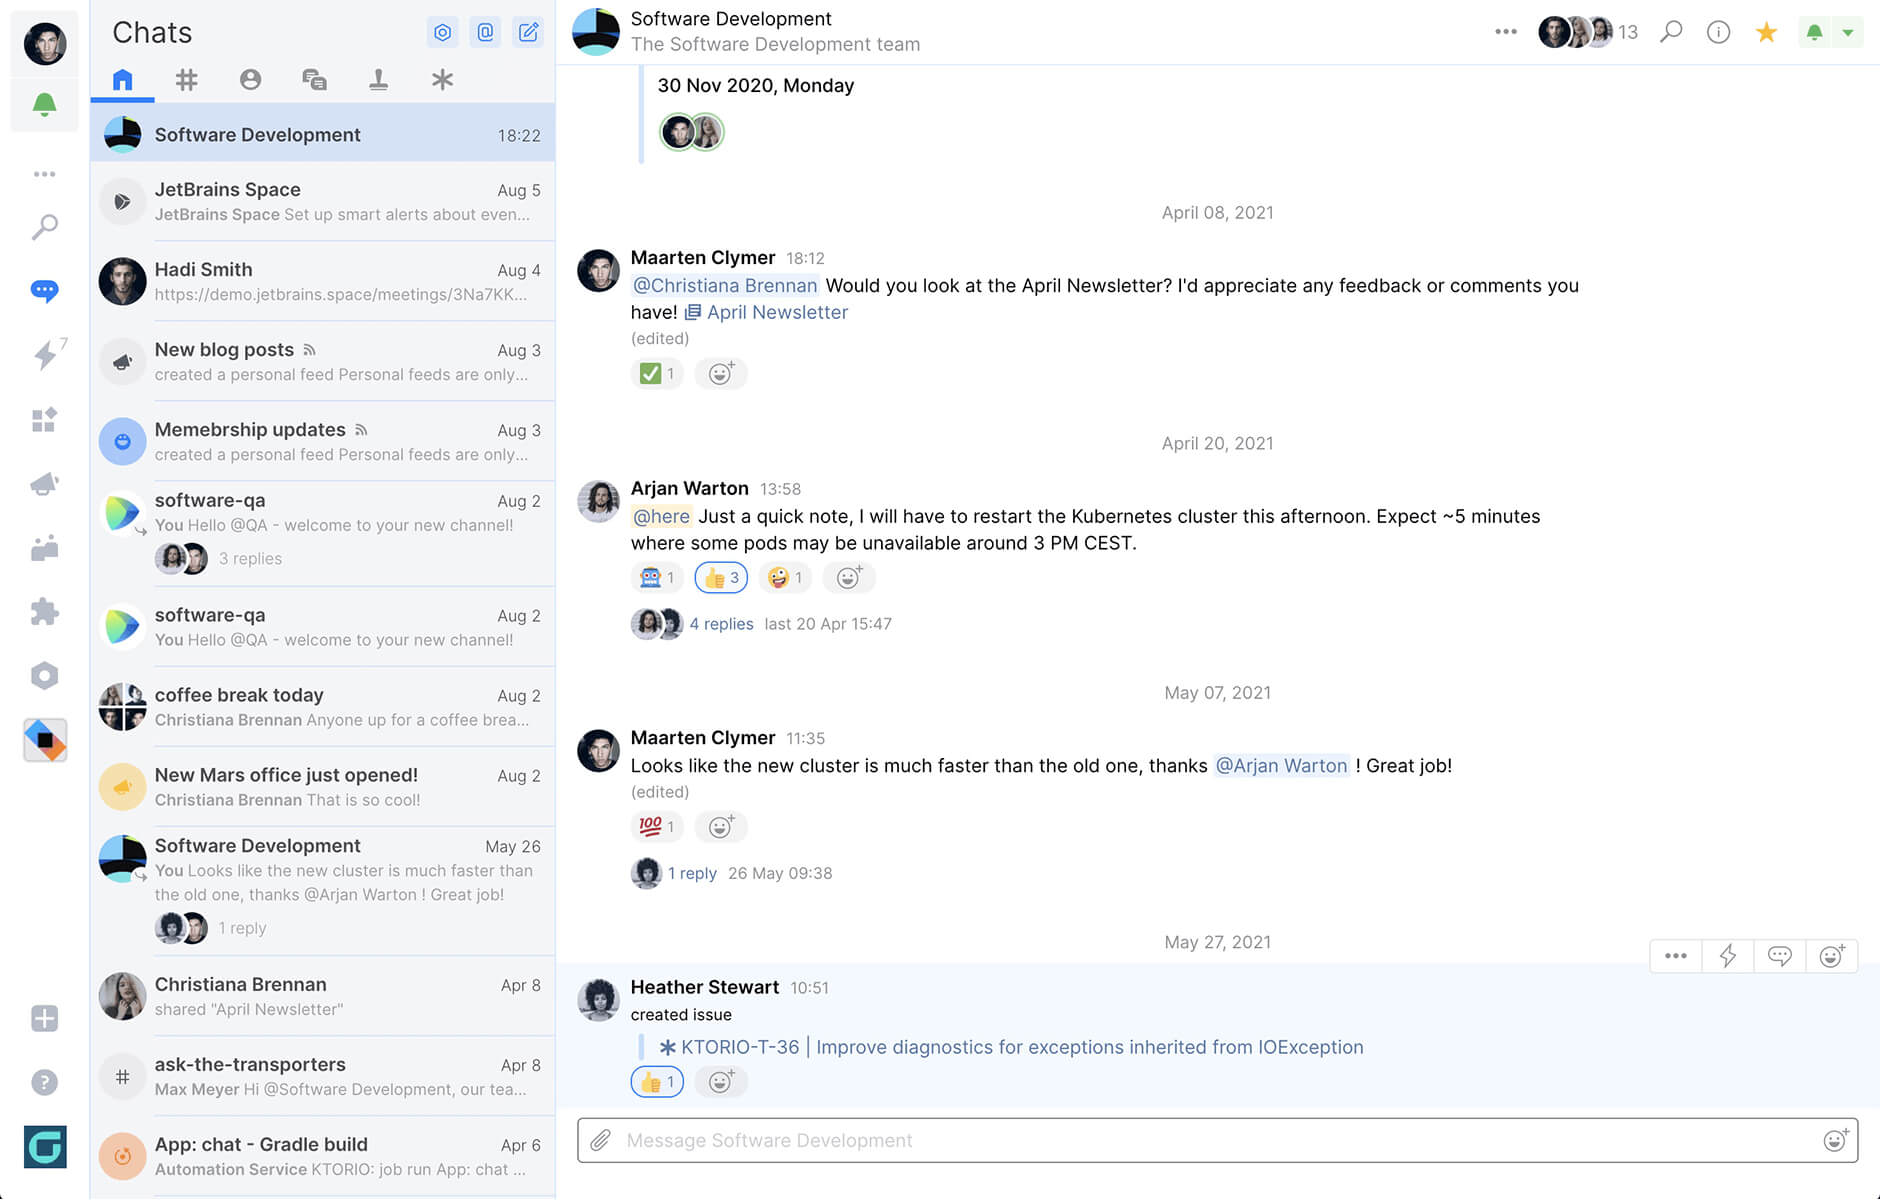The image size is (1880, 1200).
Task: Open the April Newsletter link
Action: point(777,312)
